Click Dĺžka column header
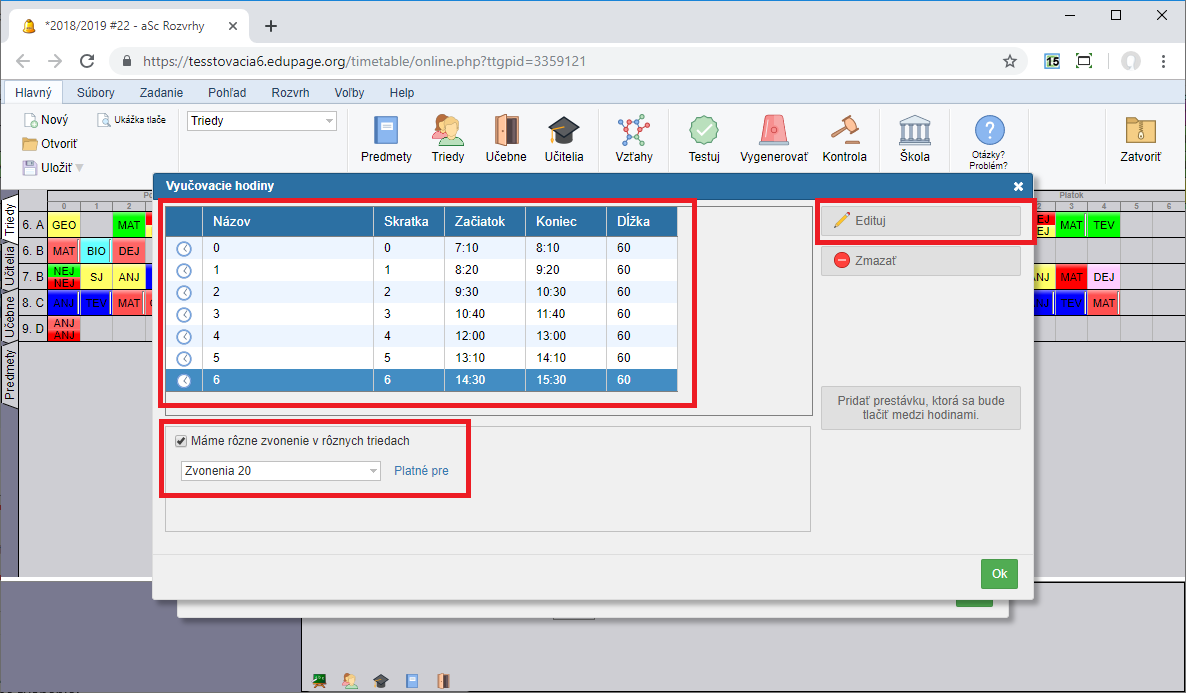Screen dimensions: 1186x693 641,222
